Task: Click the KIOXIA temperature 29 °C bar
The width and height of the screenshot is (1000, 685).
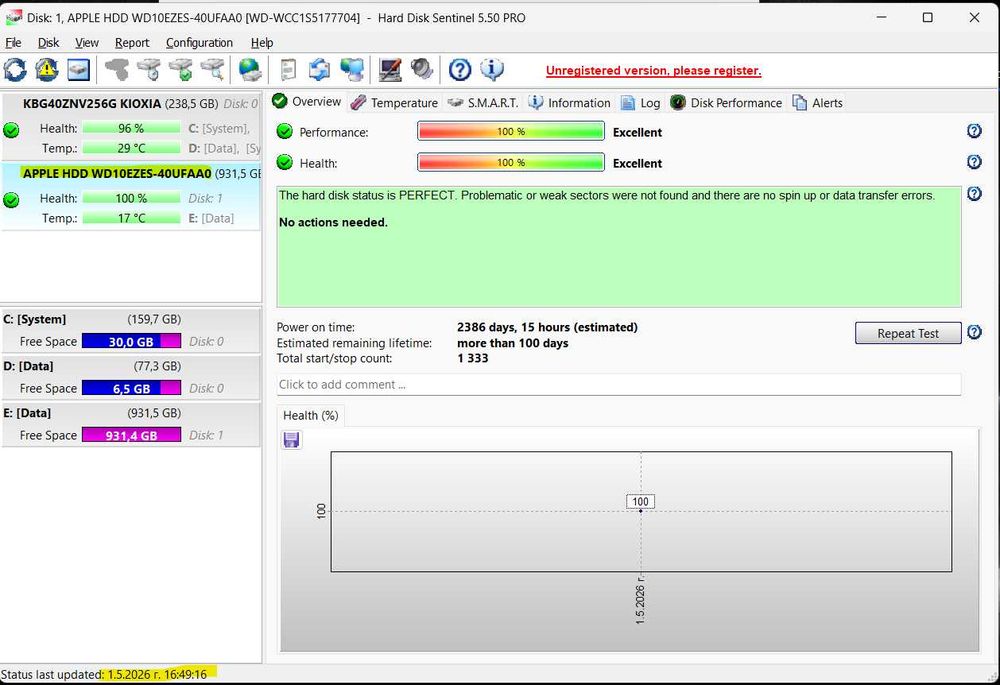Action: point(131,148)
